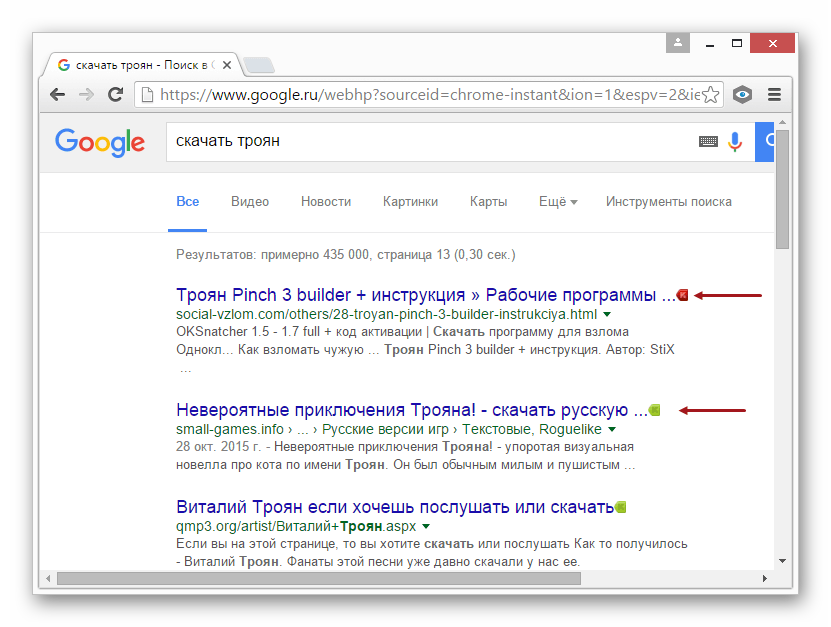Switch to Новости results

(326, 201)
